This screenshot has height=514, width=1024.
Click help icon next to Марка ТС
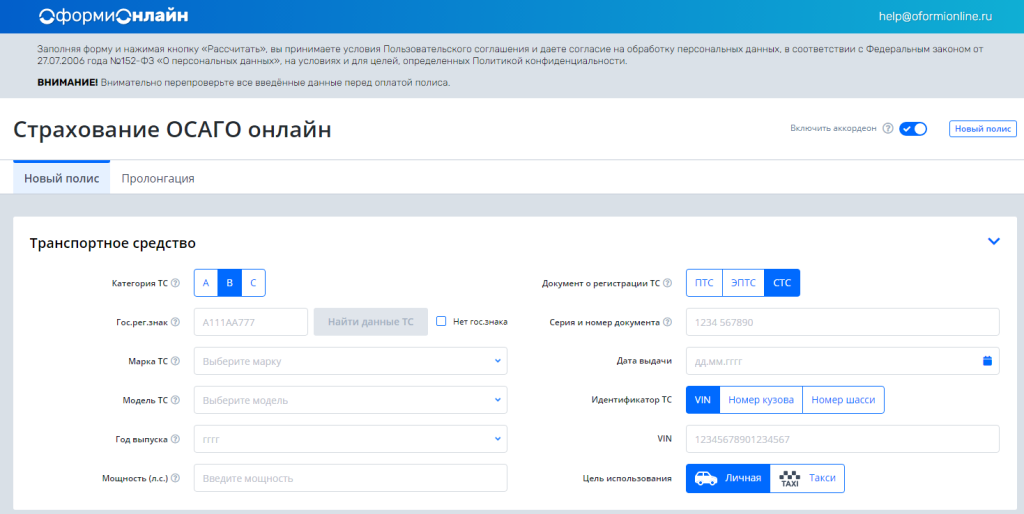pos(175,361)
